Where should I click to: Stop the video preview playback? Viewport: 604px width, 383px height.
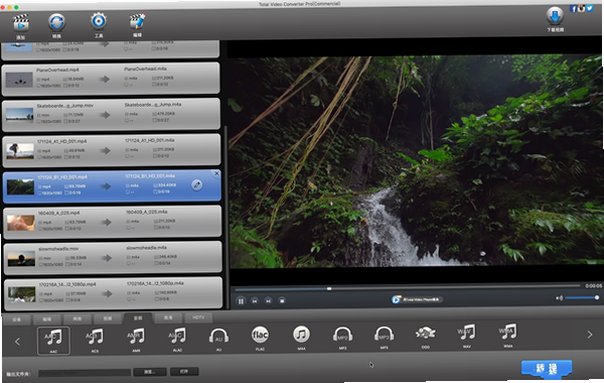(282, 301)
